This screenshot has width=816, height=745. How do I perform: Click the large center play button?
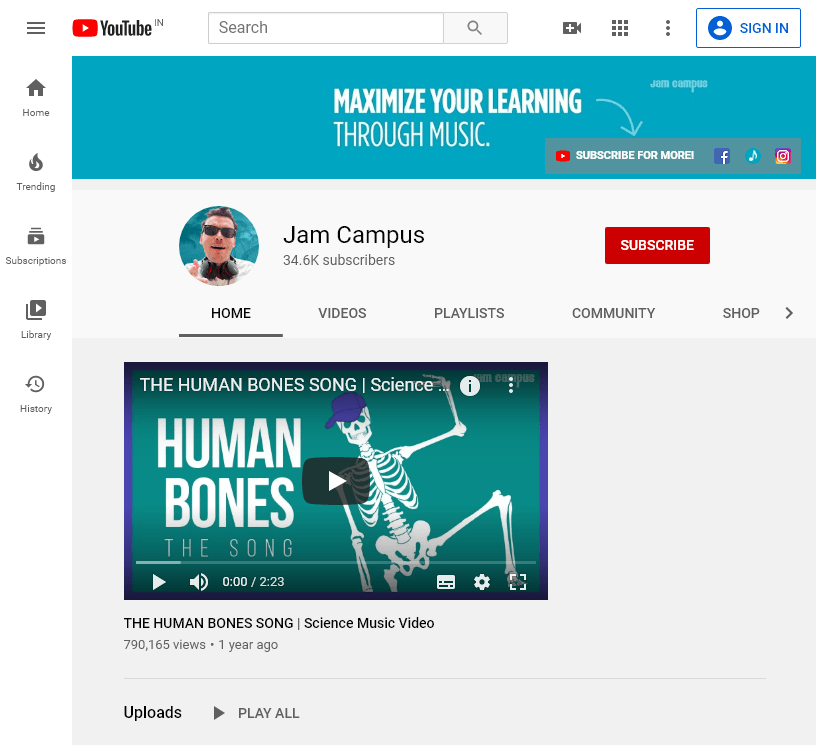tap(336, 481)
